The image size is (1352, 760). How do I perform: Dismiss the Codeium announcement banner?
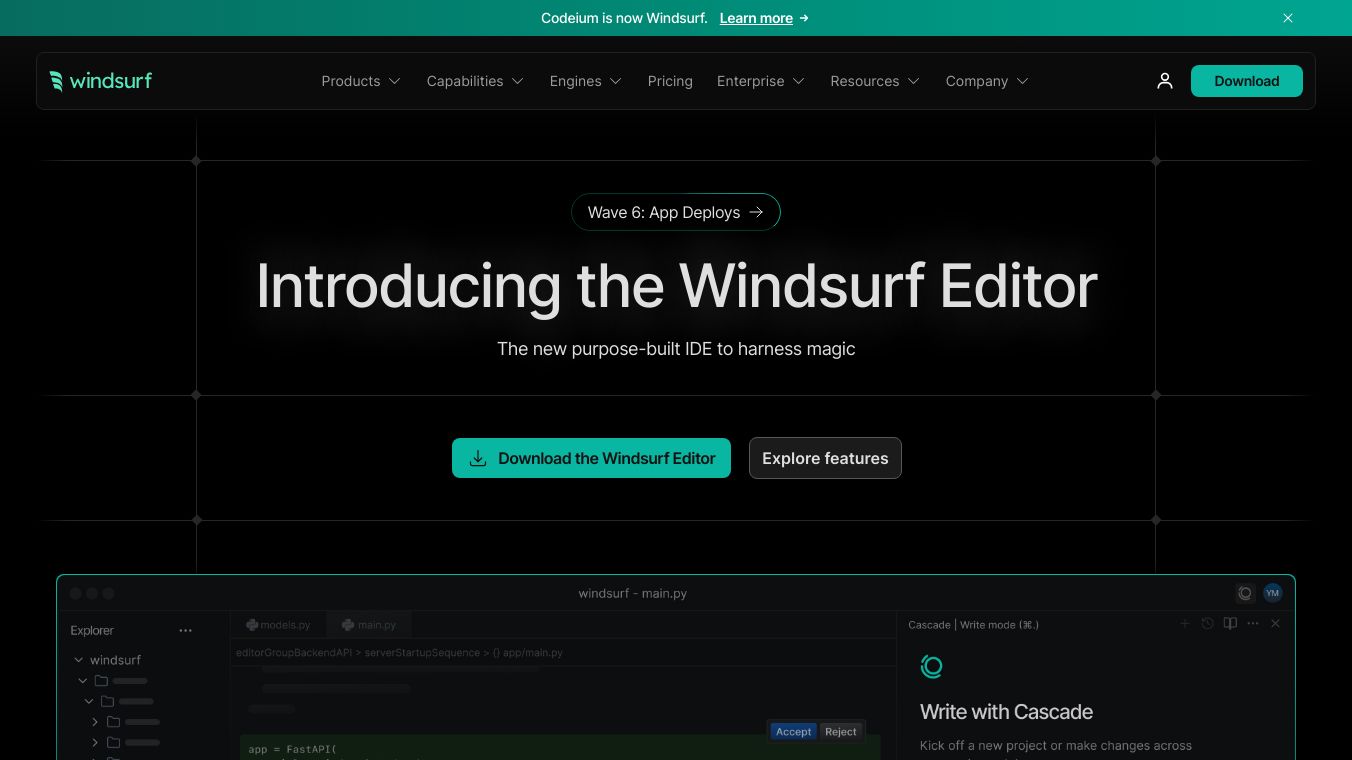click(x=1288, y=18)
